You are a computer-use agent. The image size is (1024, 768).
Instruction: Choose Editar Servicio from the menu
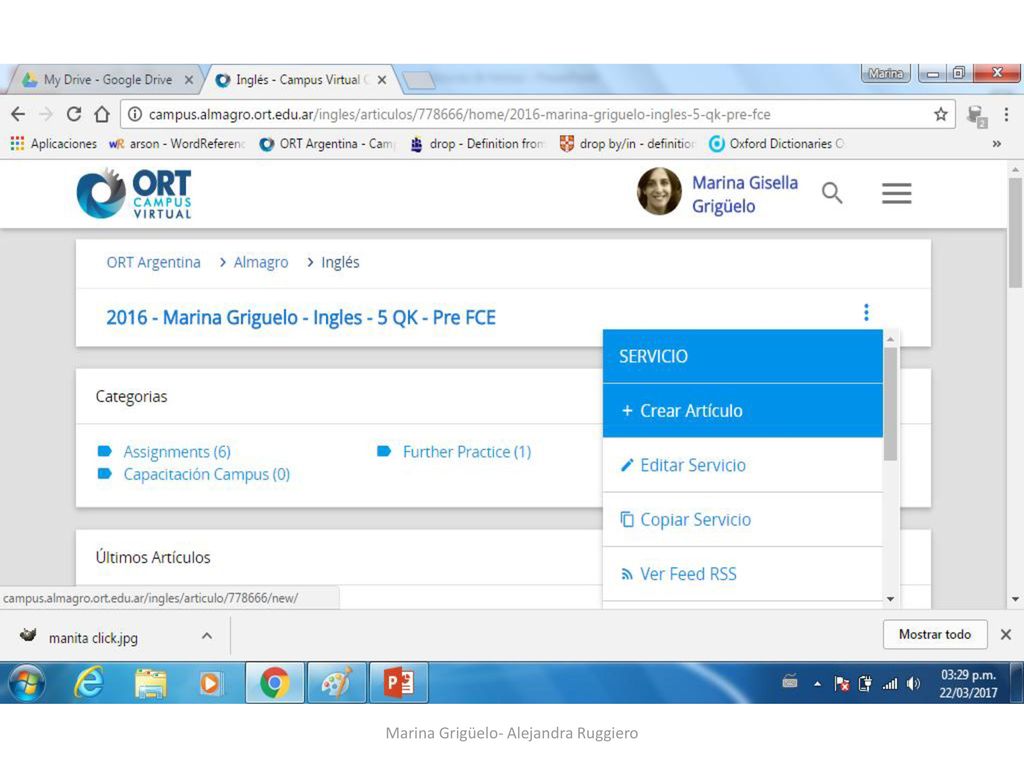[743, 465]
